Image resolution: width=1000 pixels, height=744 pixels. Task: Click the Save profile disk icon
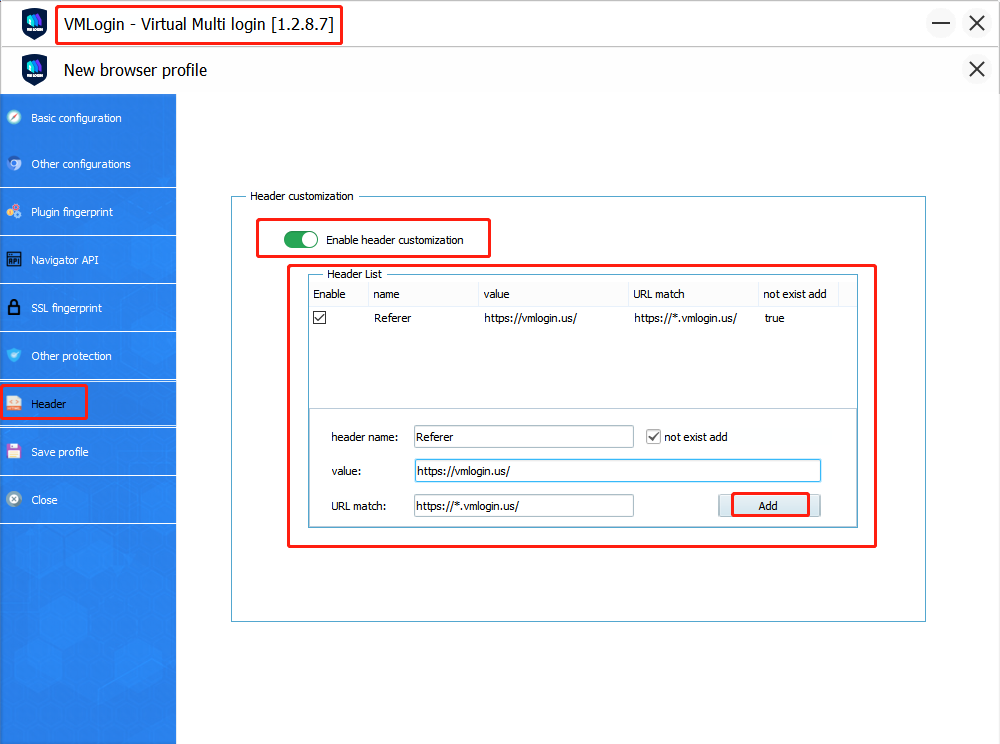pos(14,452)
